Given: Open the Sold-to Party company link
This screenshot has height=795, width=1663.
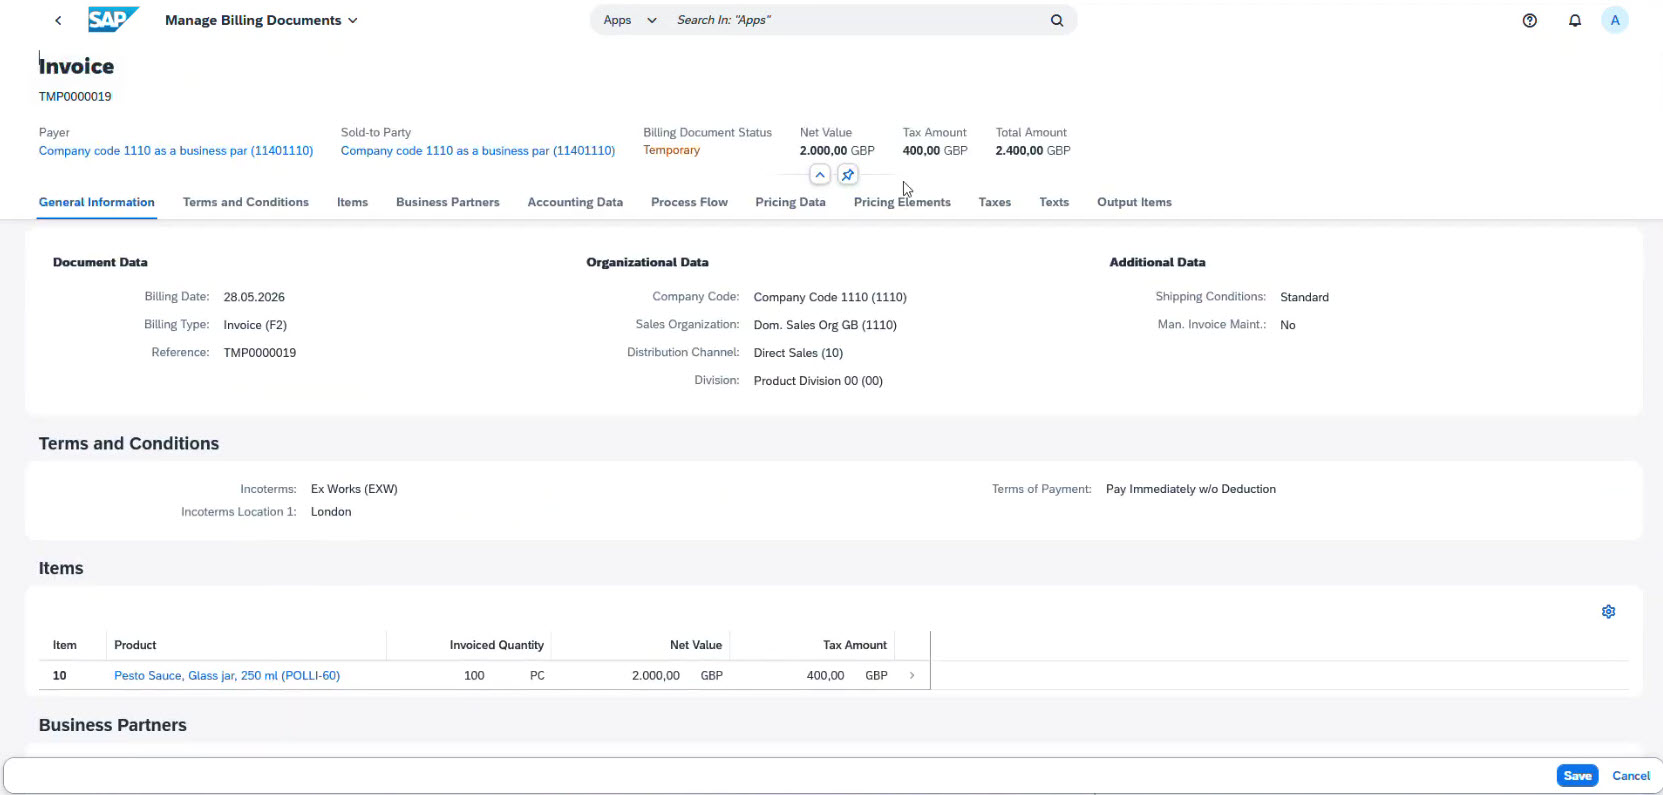Looking at the screenshot, I should pyautogui.click(x=478, y=151).
